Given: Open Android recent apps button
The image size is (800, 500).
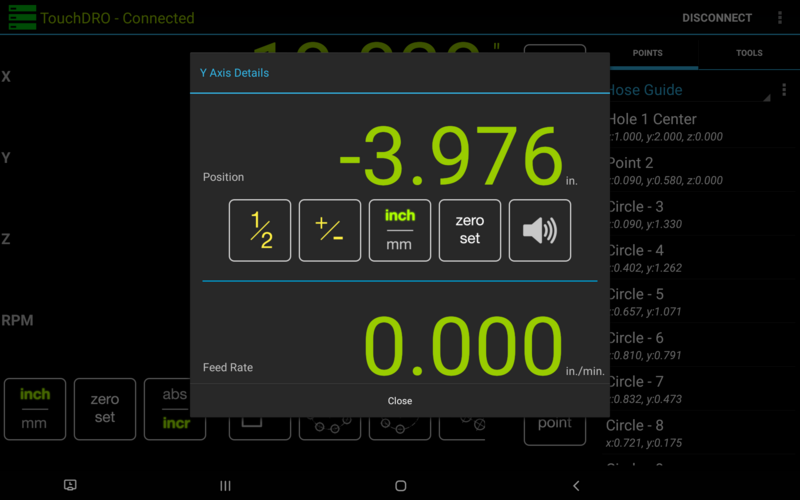Looking at the screenshot, I should click(x=225, y=485).
